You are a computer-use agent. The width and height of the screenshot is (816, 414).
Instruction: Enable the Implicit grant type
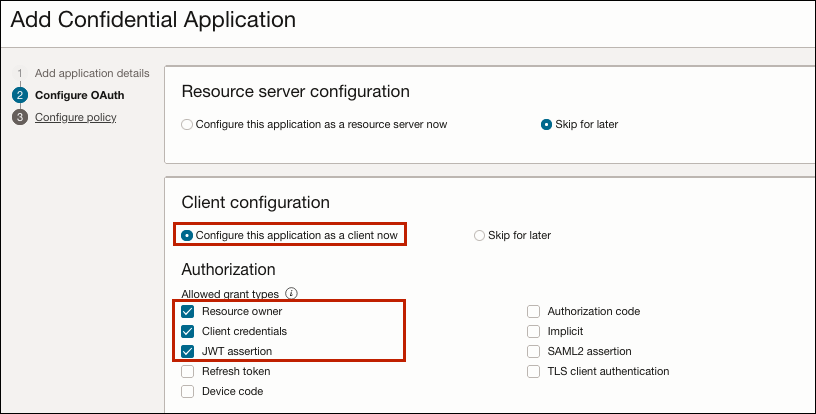pyautogui.click(x=533, y=331)
